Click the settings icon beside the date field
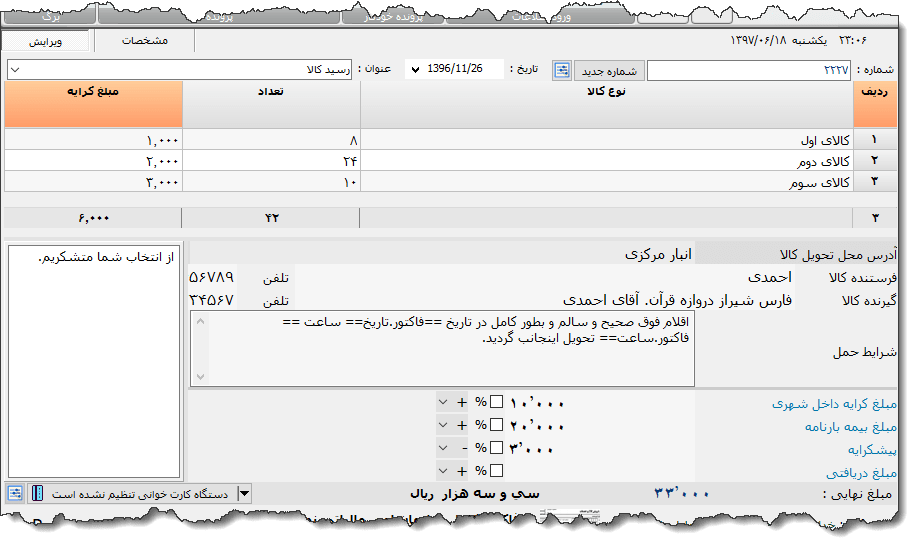The height and width of the screenshot is (538, 908). coord(562,70)
